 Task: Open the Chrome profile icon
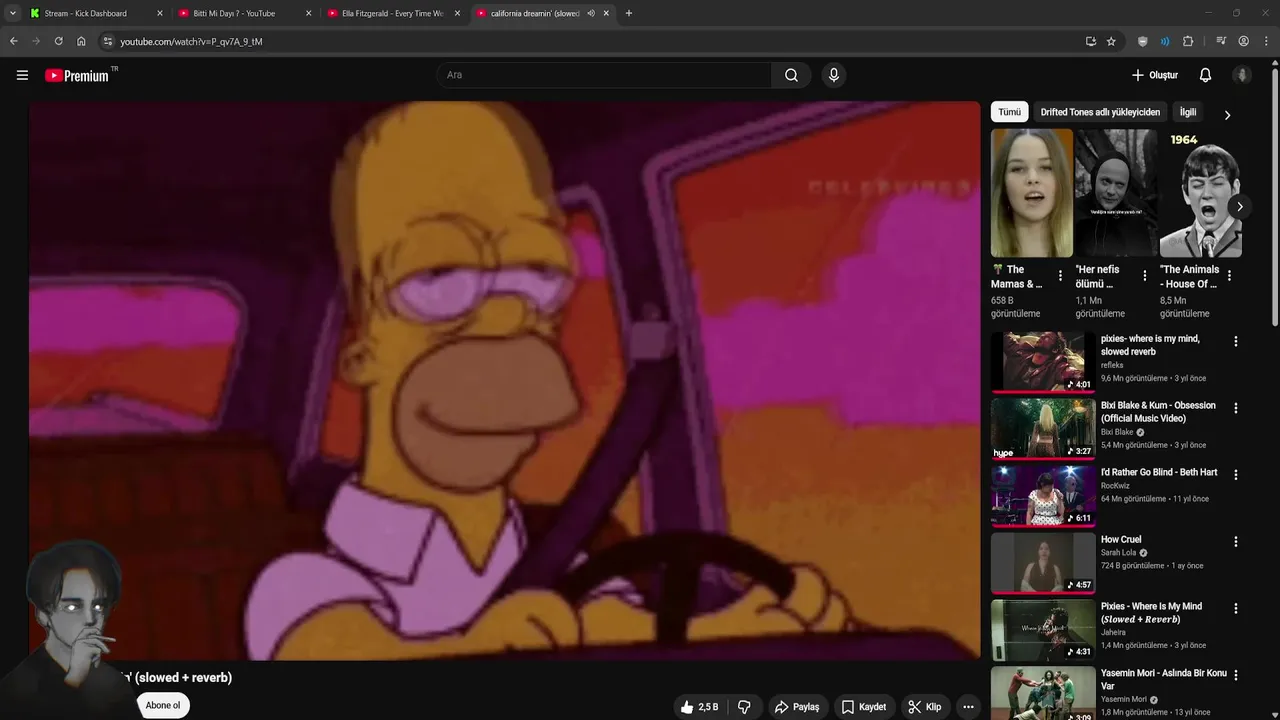point(1243,41)
